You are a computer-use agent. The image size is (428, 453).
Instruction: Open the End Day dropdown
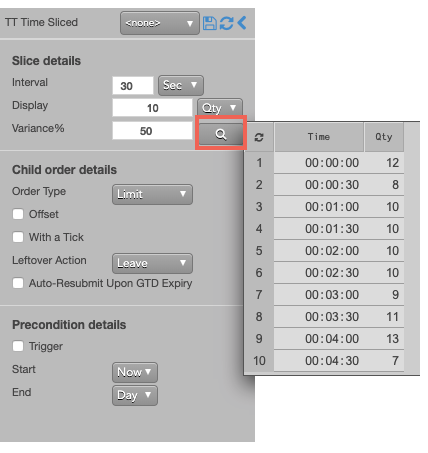click(x=135, y=395)
